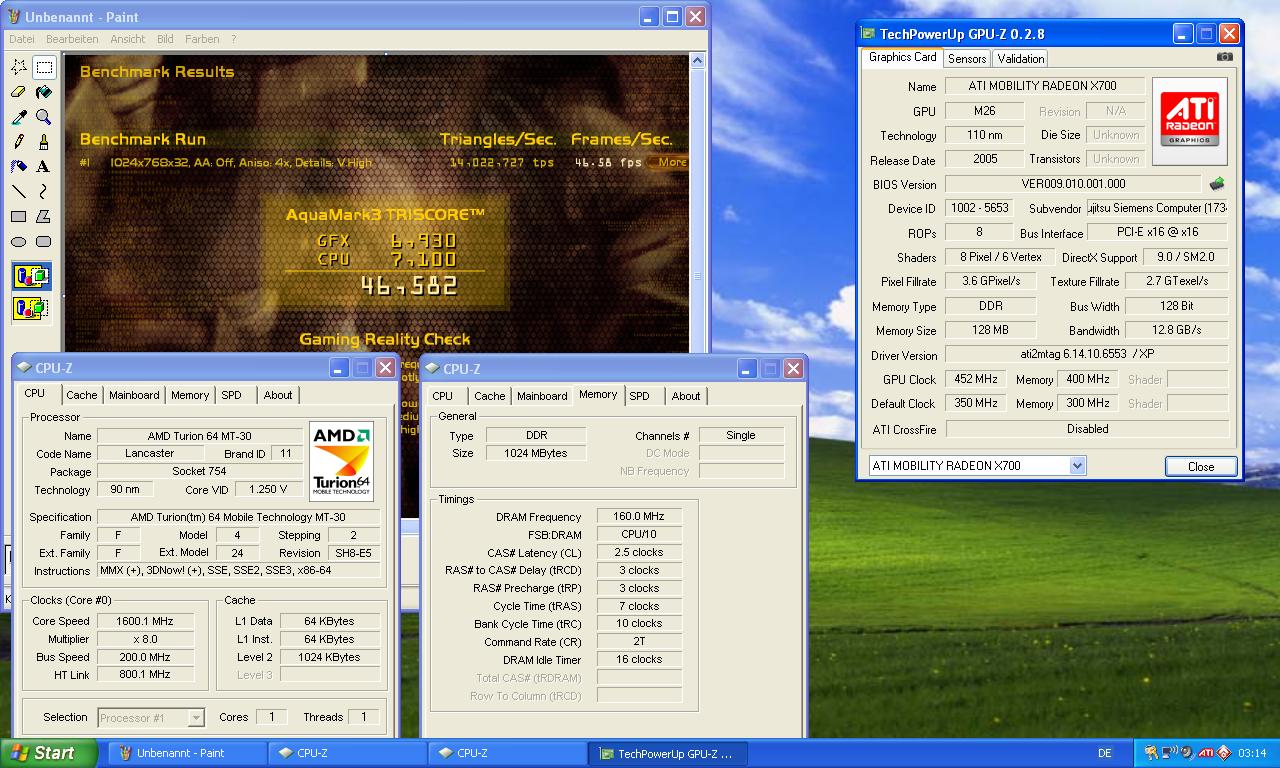Image resolution: width=1280 pixels, height=768 pixels.
Task: Click the Windows Start button
Action: (49, 753)
